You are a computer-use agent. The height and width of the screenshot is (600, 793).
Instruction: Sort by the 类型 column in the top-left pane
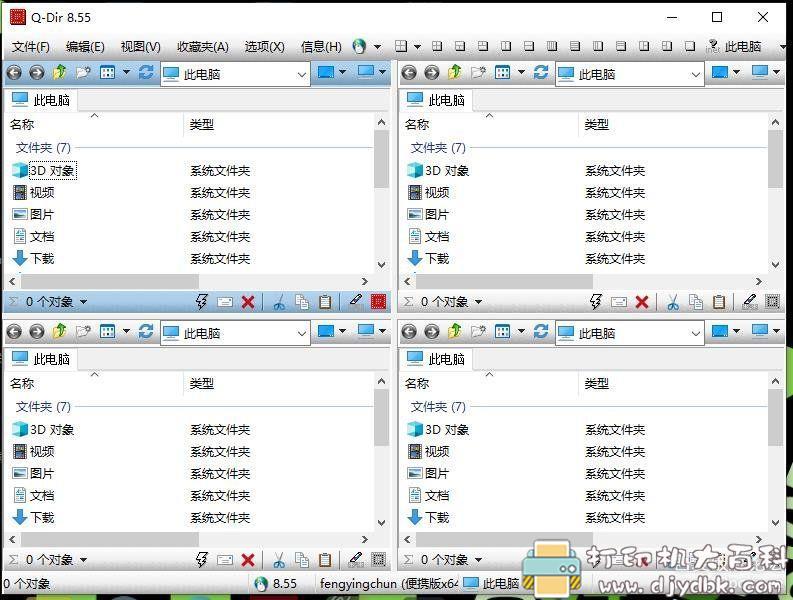point(201,124)
